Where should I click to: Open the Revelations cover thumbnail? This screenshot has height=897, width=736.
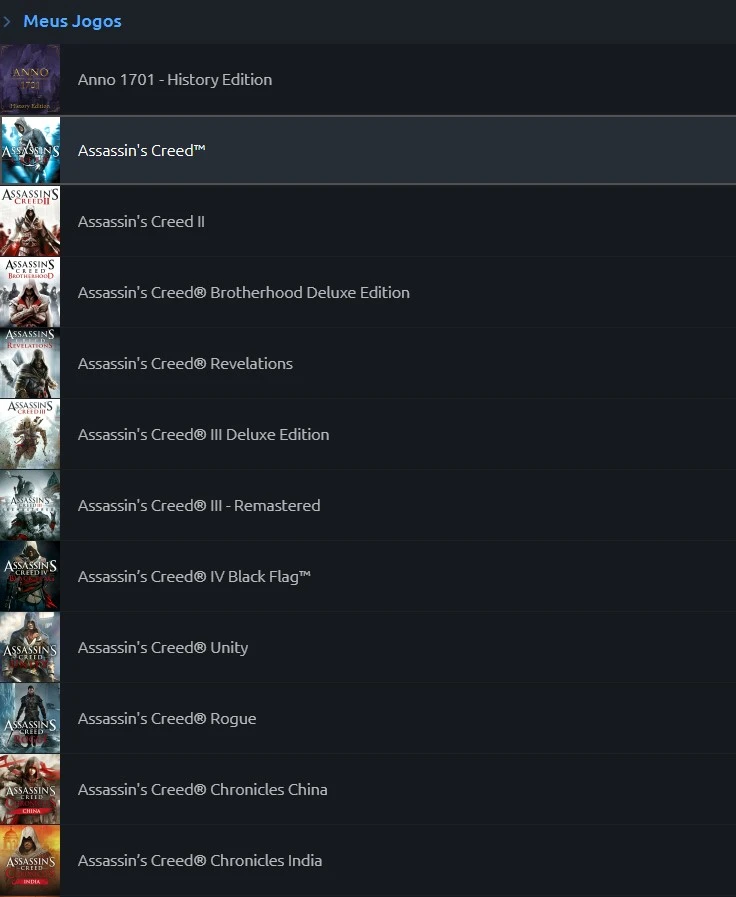point(30,363)
